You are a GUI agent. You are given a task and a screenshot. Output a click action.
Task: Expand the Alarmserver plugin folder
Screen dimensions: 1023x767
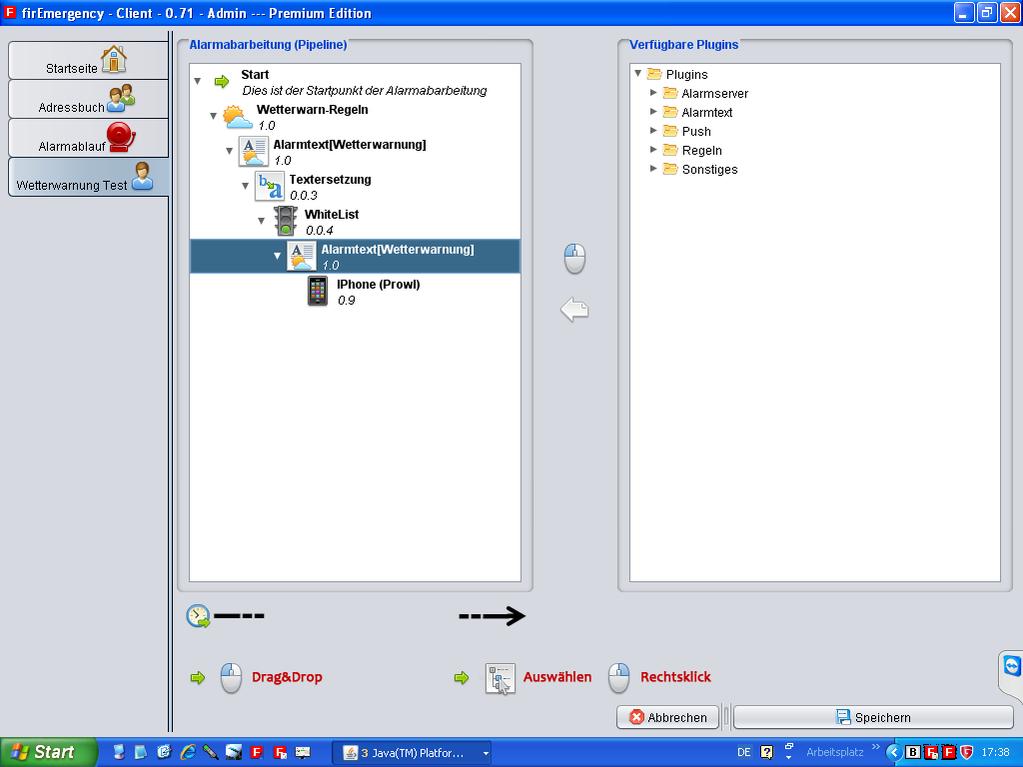tap(654, 93)
